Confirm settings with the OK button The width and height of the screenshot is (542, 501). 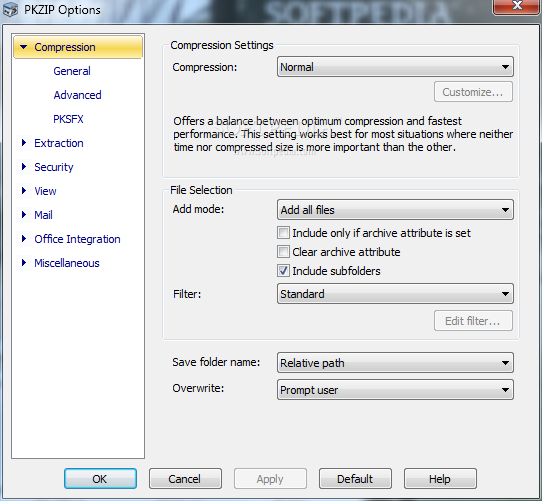pyautogui.click(x=100, y=479)
